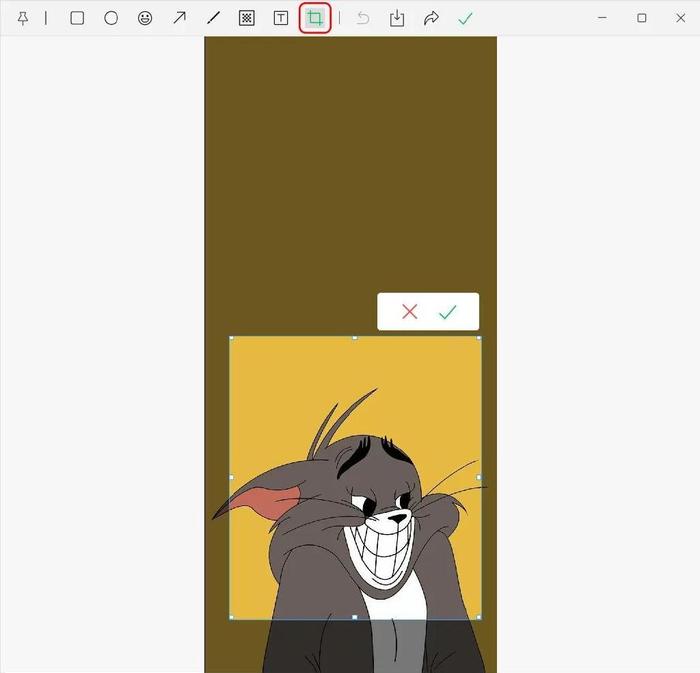Click the bottom-right crop handle
700x673 pixels.
coord(479,617)
